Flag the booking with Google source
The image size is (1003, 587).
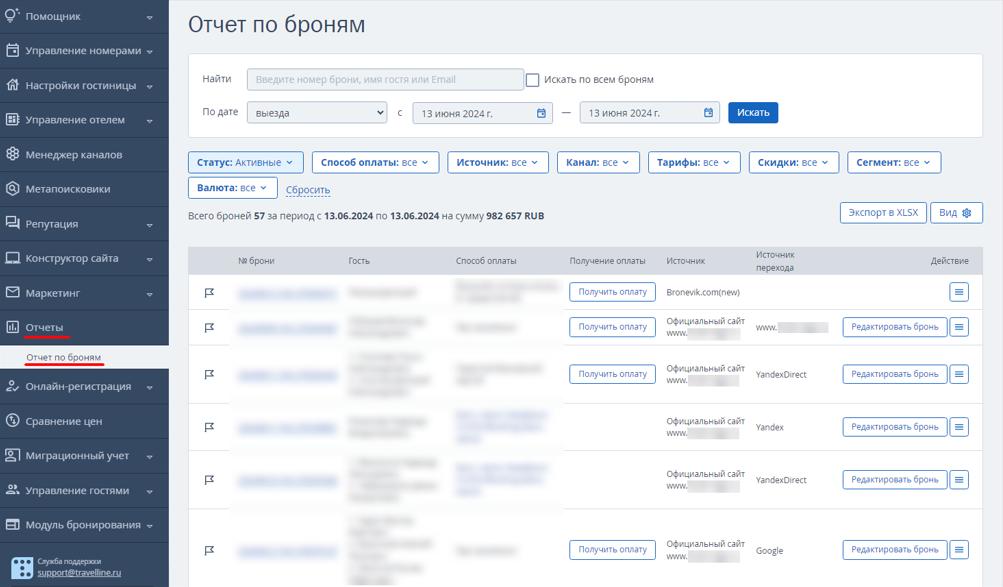pos(209,550)
